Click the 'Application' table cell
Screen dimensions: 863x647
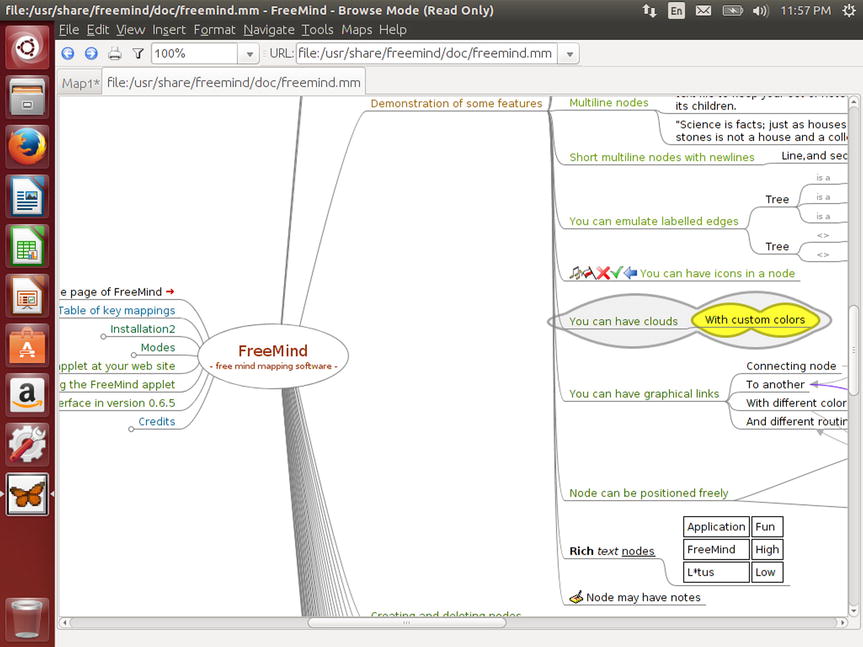(x=716, y=527)
